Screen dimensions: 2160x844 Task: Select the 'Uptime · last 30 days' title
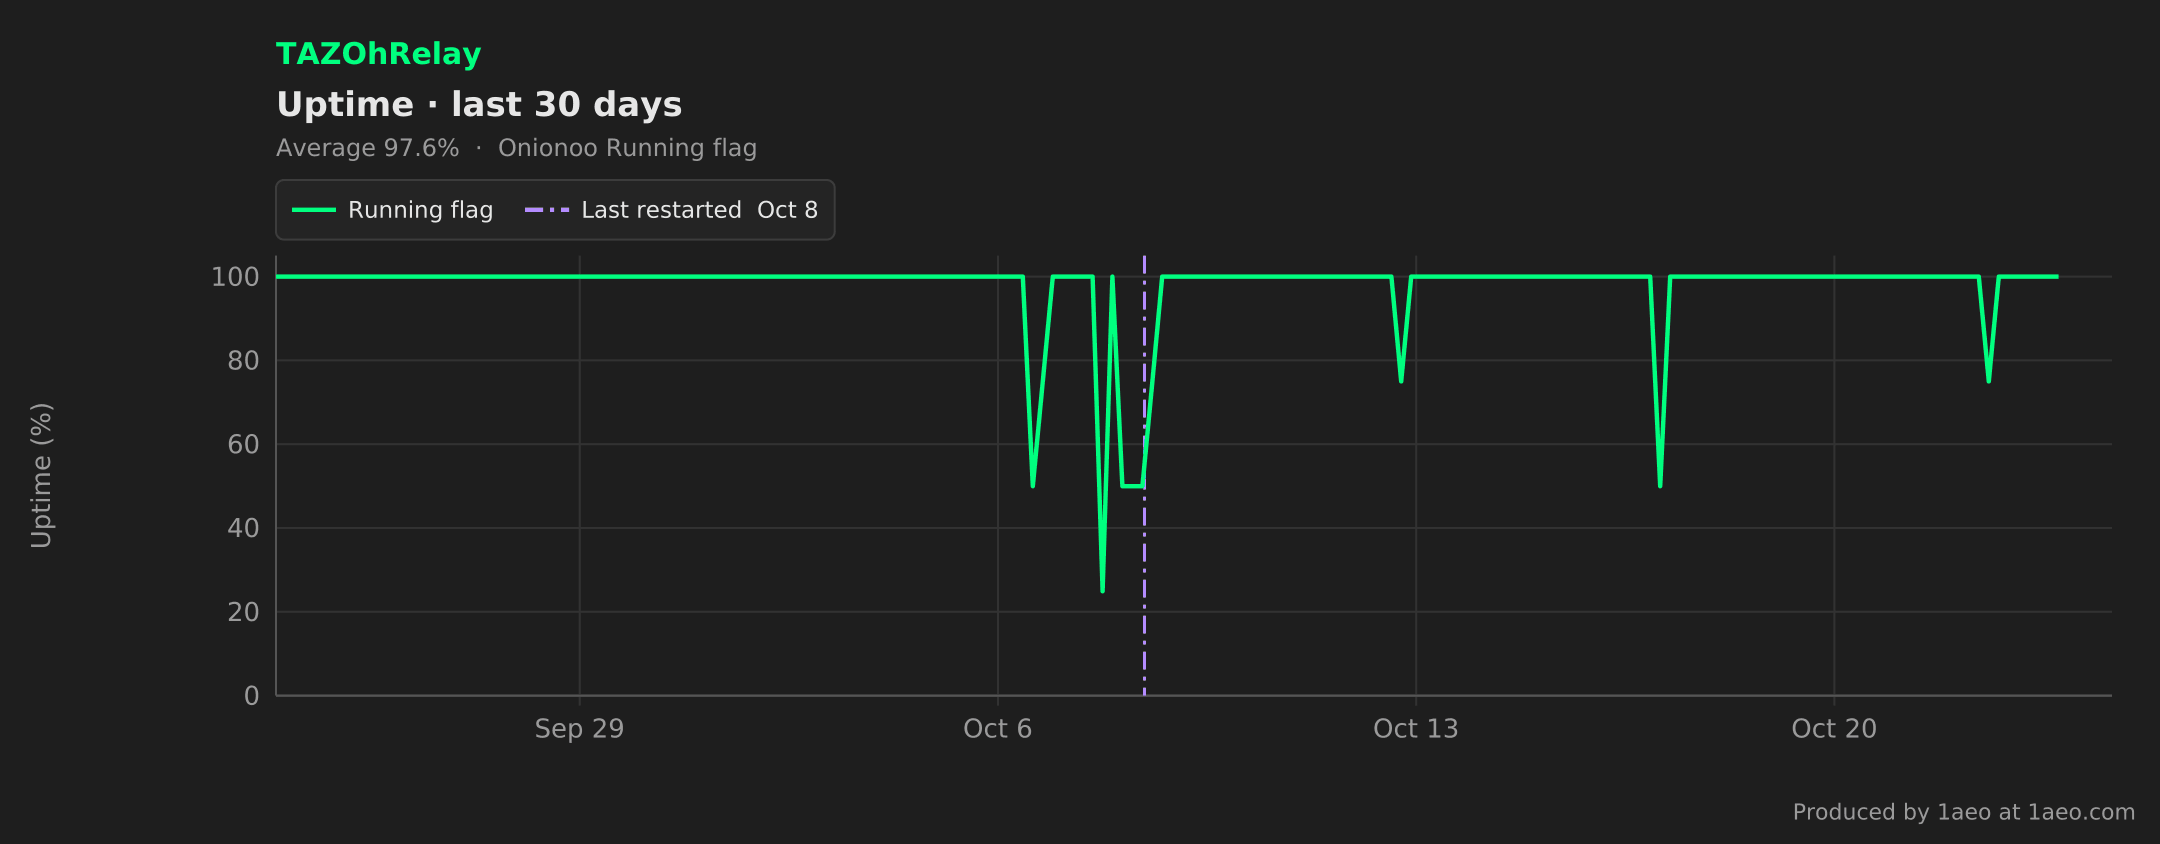click(479, 105)
